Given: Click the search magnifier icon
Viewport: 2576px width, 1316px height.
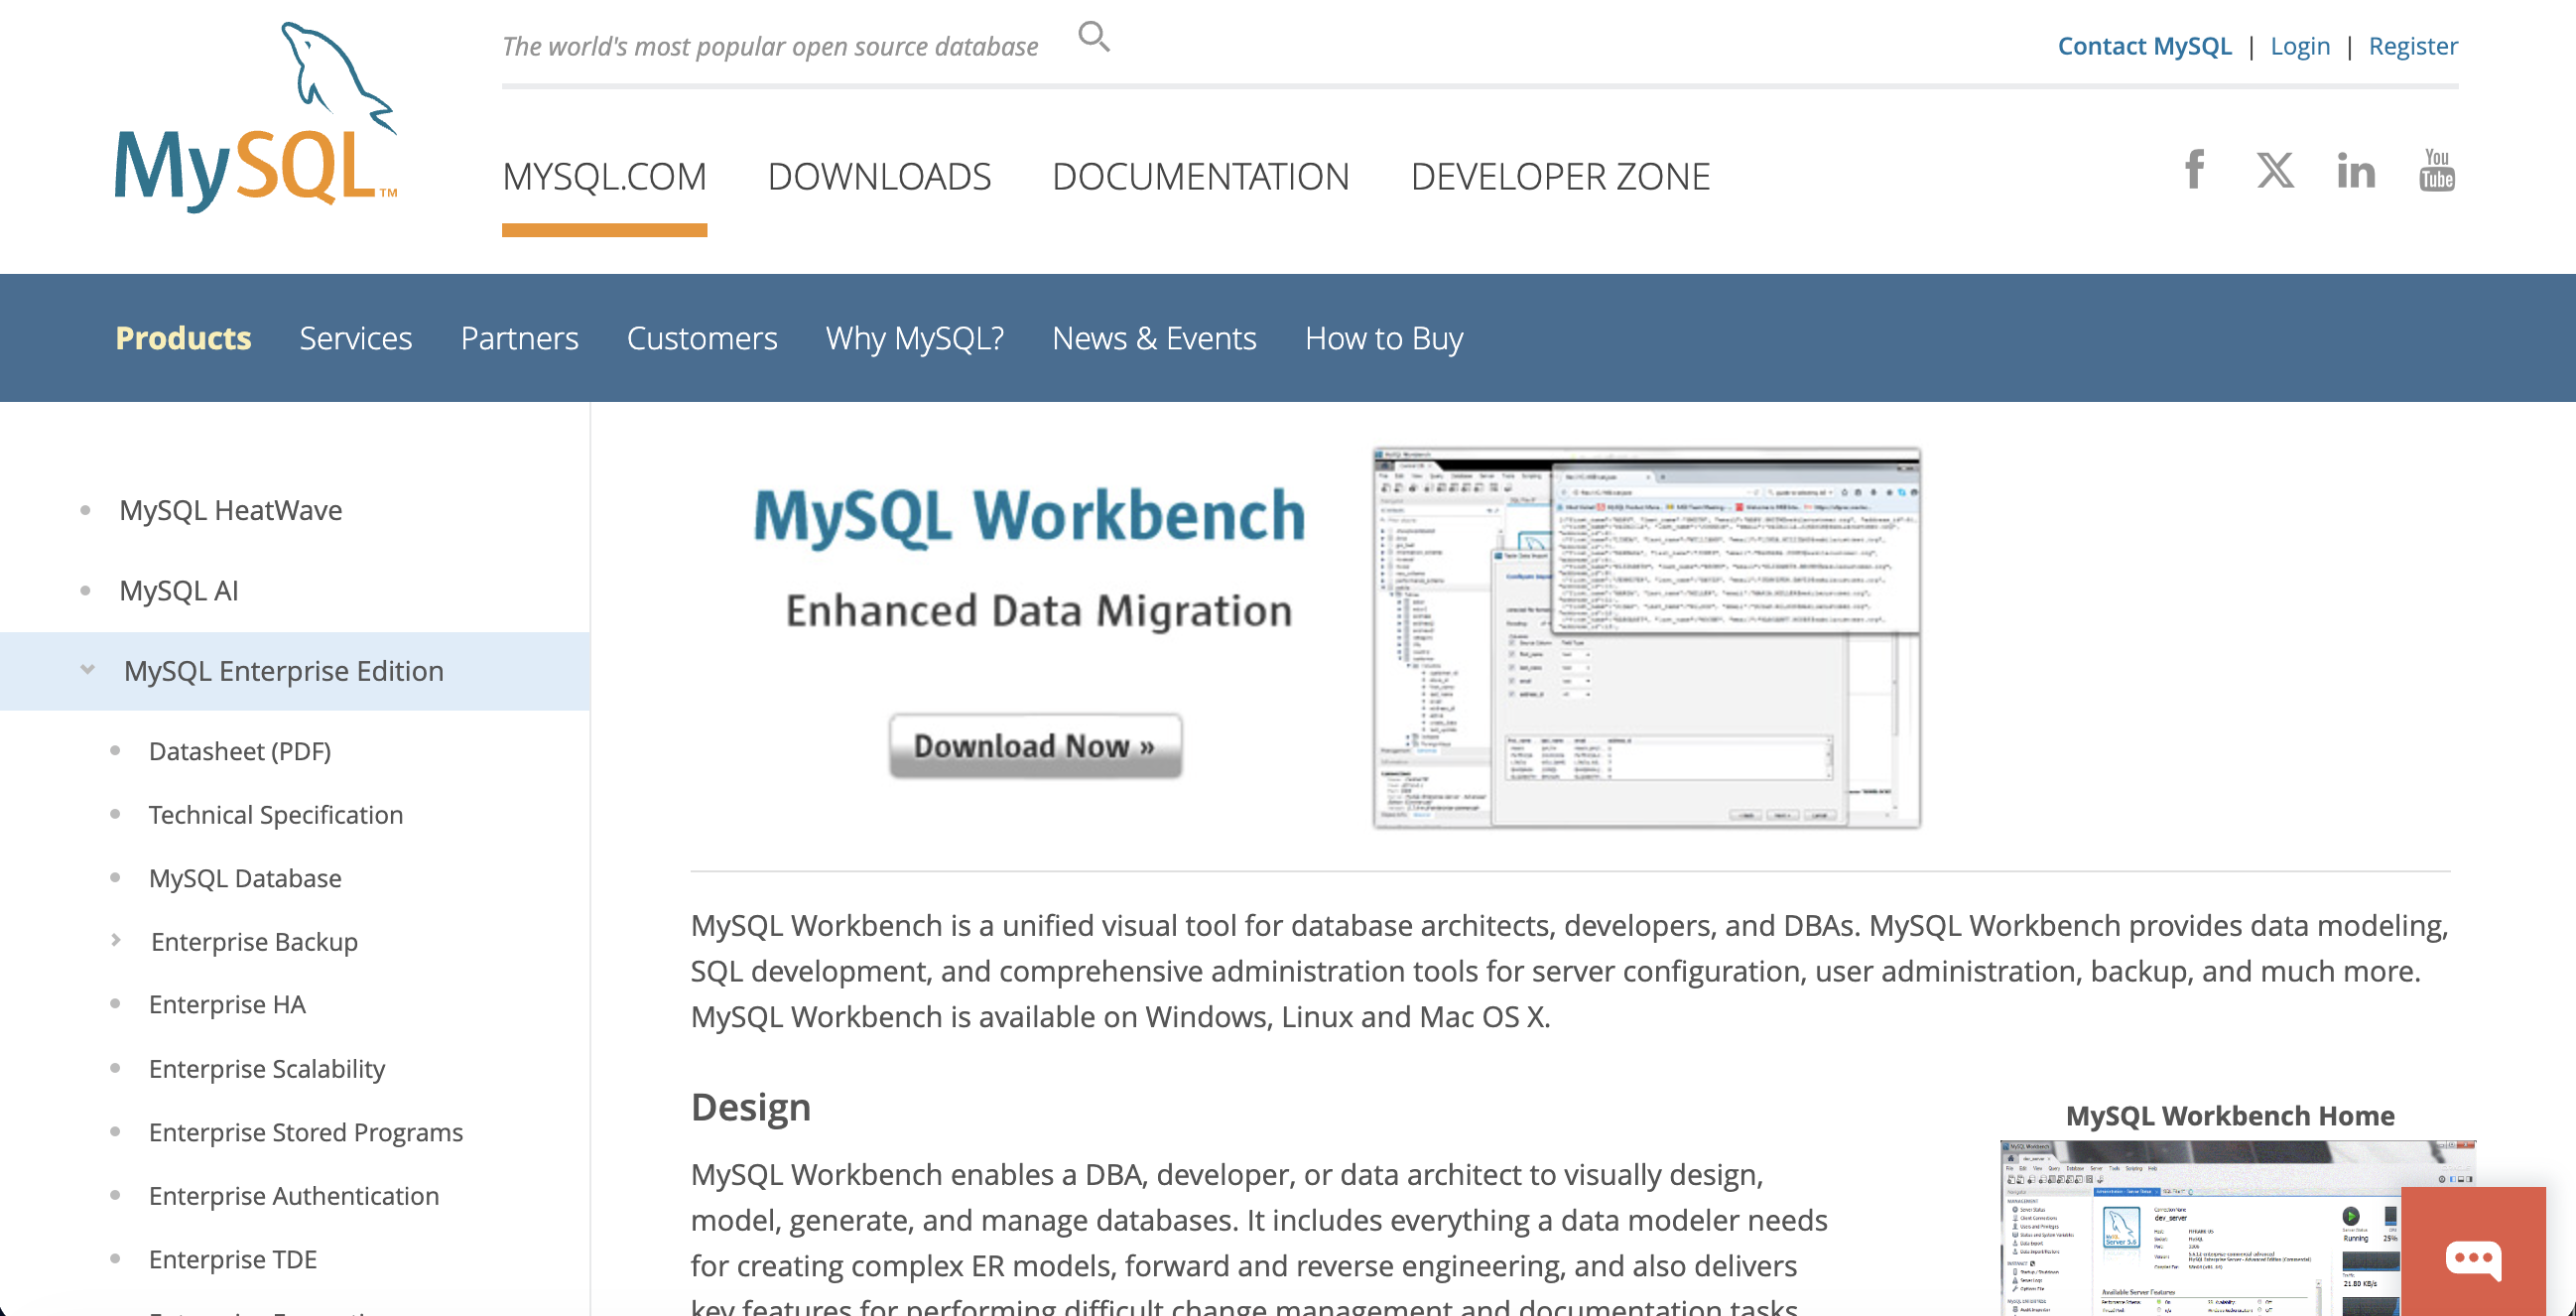Looking at the screenshot, I should (1093, 38).
